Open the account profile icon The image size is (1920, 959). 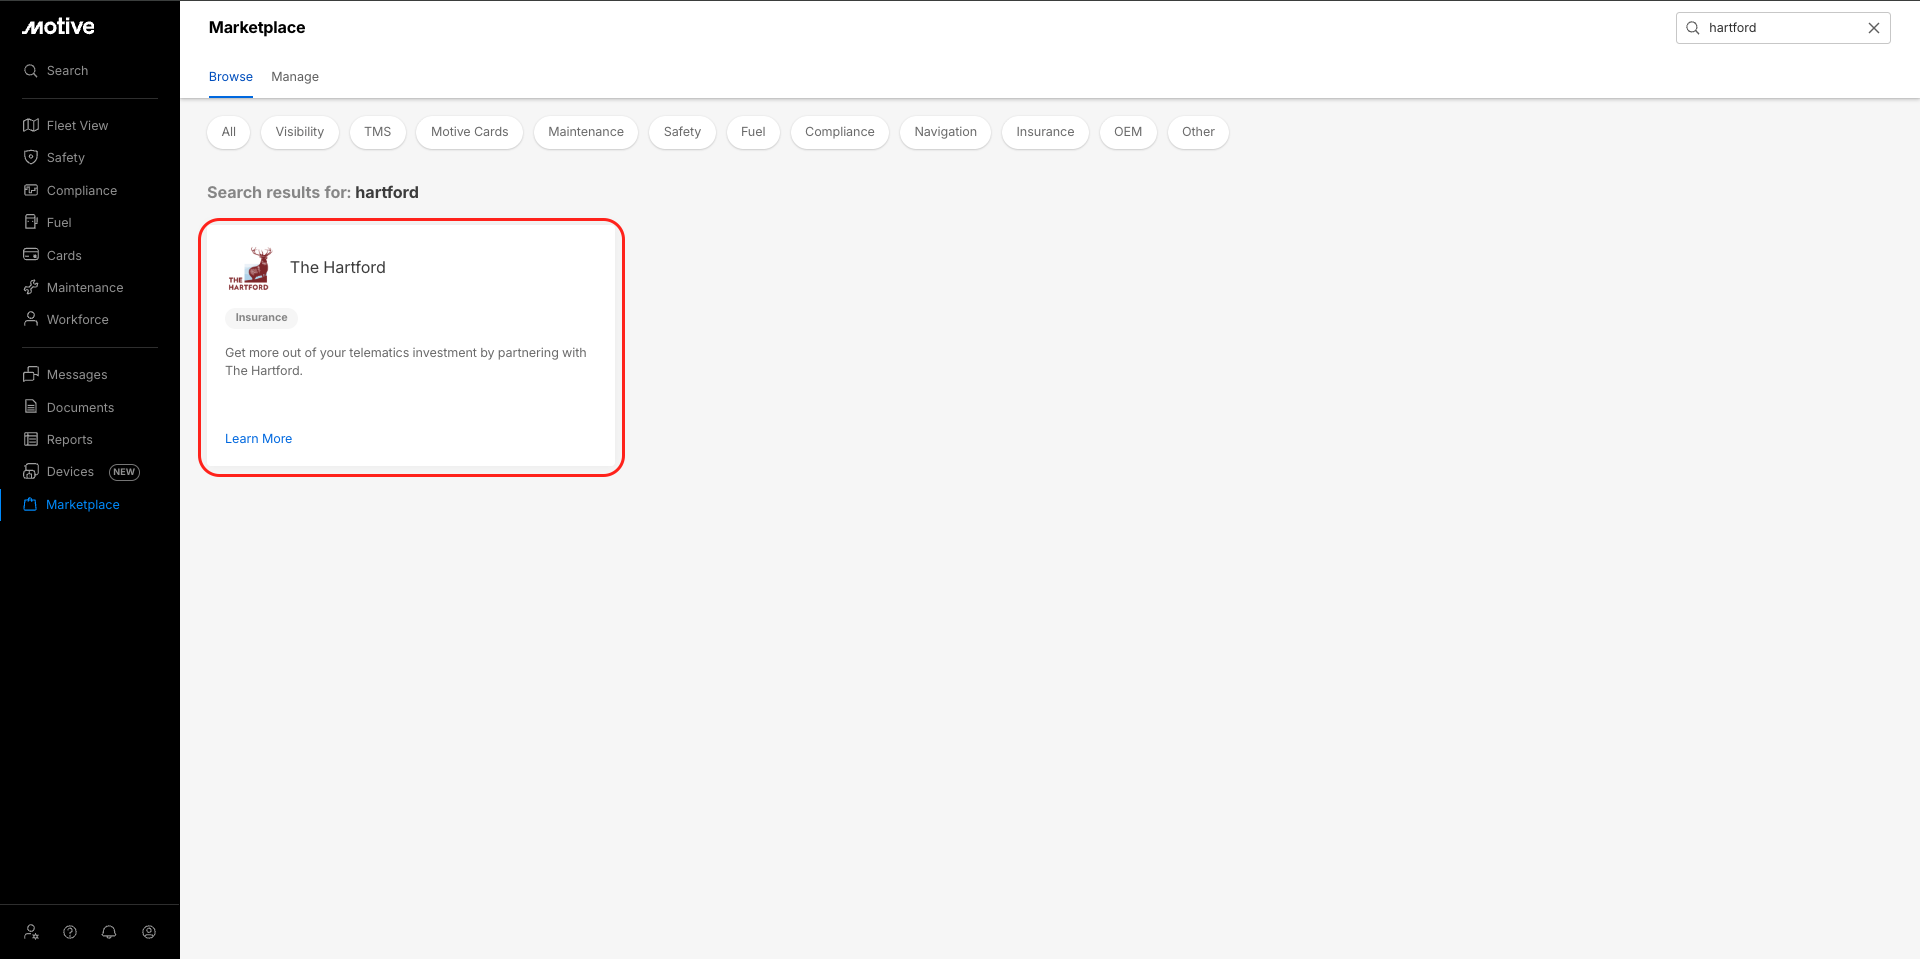click(x=149, y=932)
